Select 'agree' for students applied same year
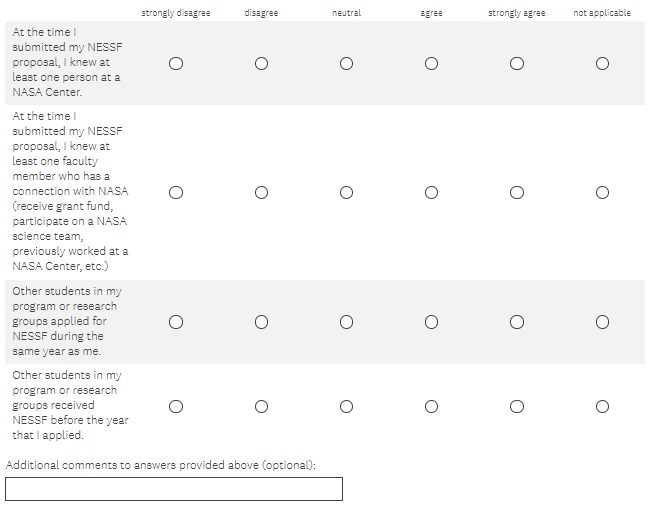Screen dimensions: 650x506 coord(431,322)
